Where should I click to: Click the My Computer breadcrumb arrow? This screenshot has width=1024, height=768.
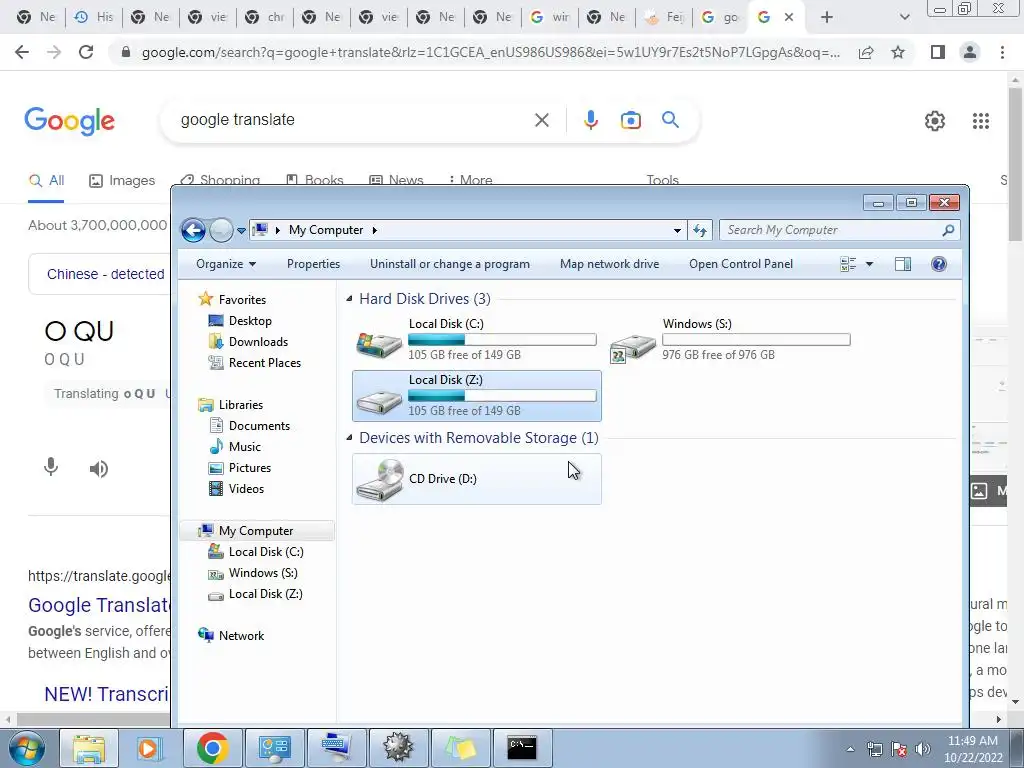(375, 230)
